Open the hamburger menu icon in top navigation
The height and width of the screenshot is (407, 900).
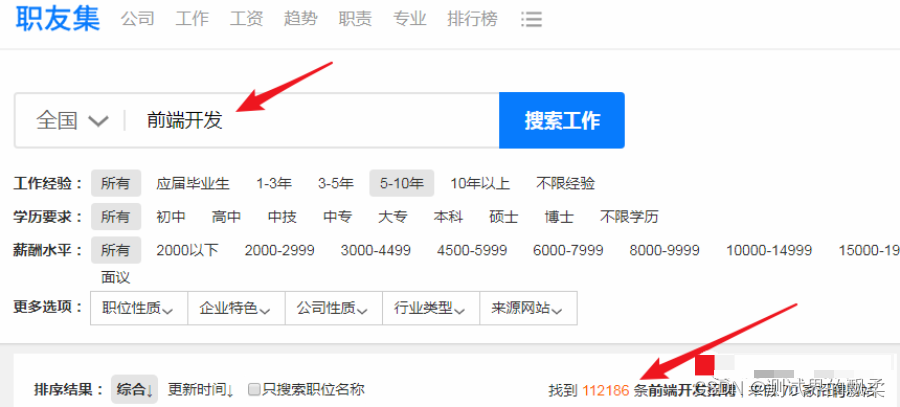pos(531,20)
